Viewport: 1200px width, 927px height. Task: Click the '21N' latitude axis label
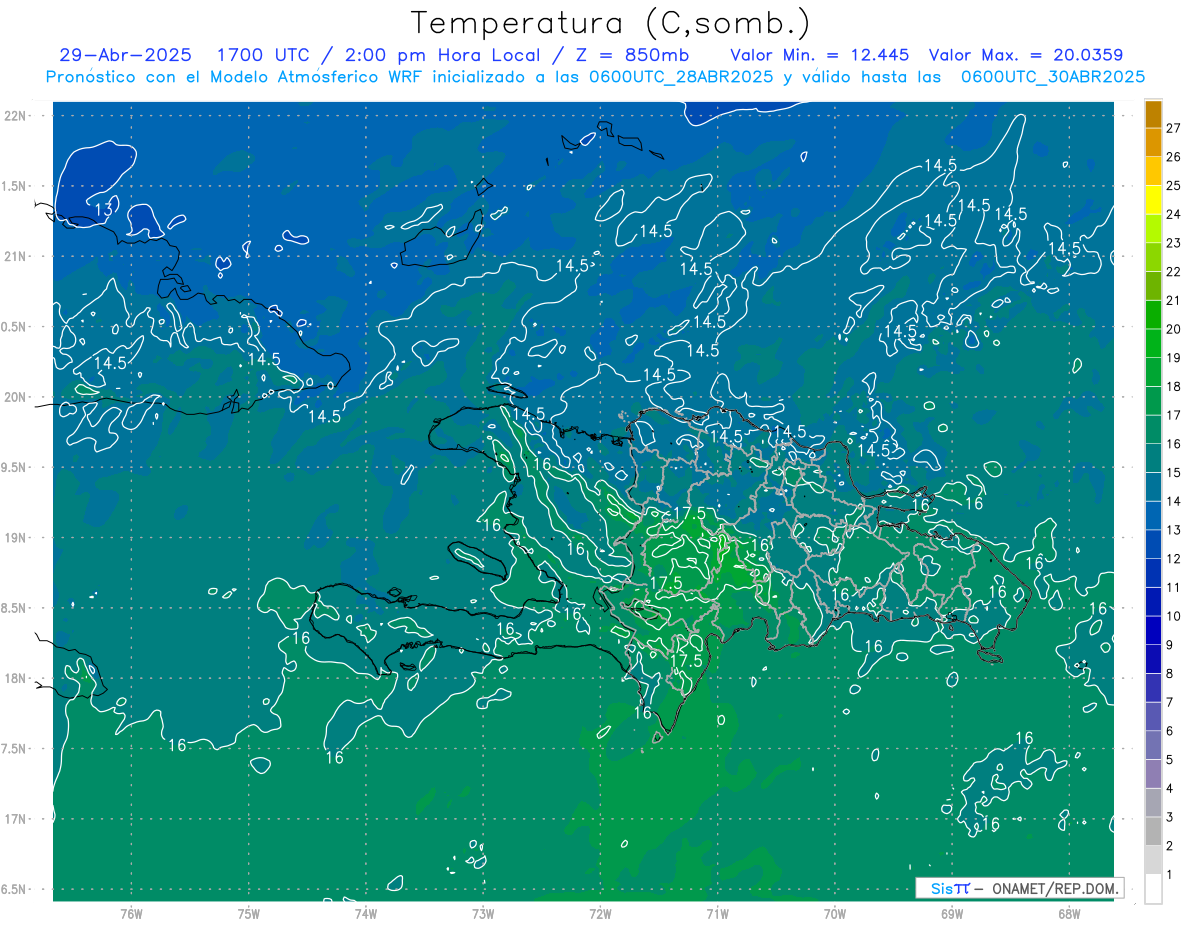16,256
